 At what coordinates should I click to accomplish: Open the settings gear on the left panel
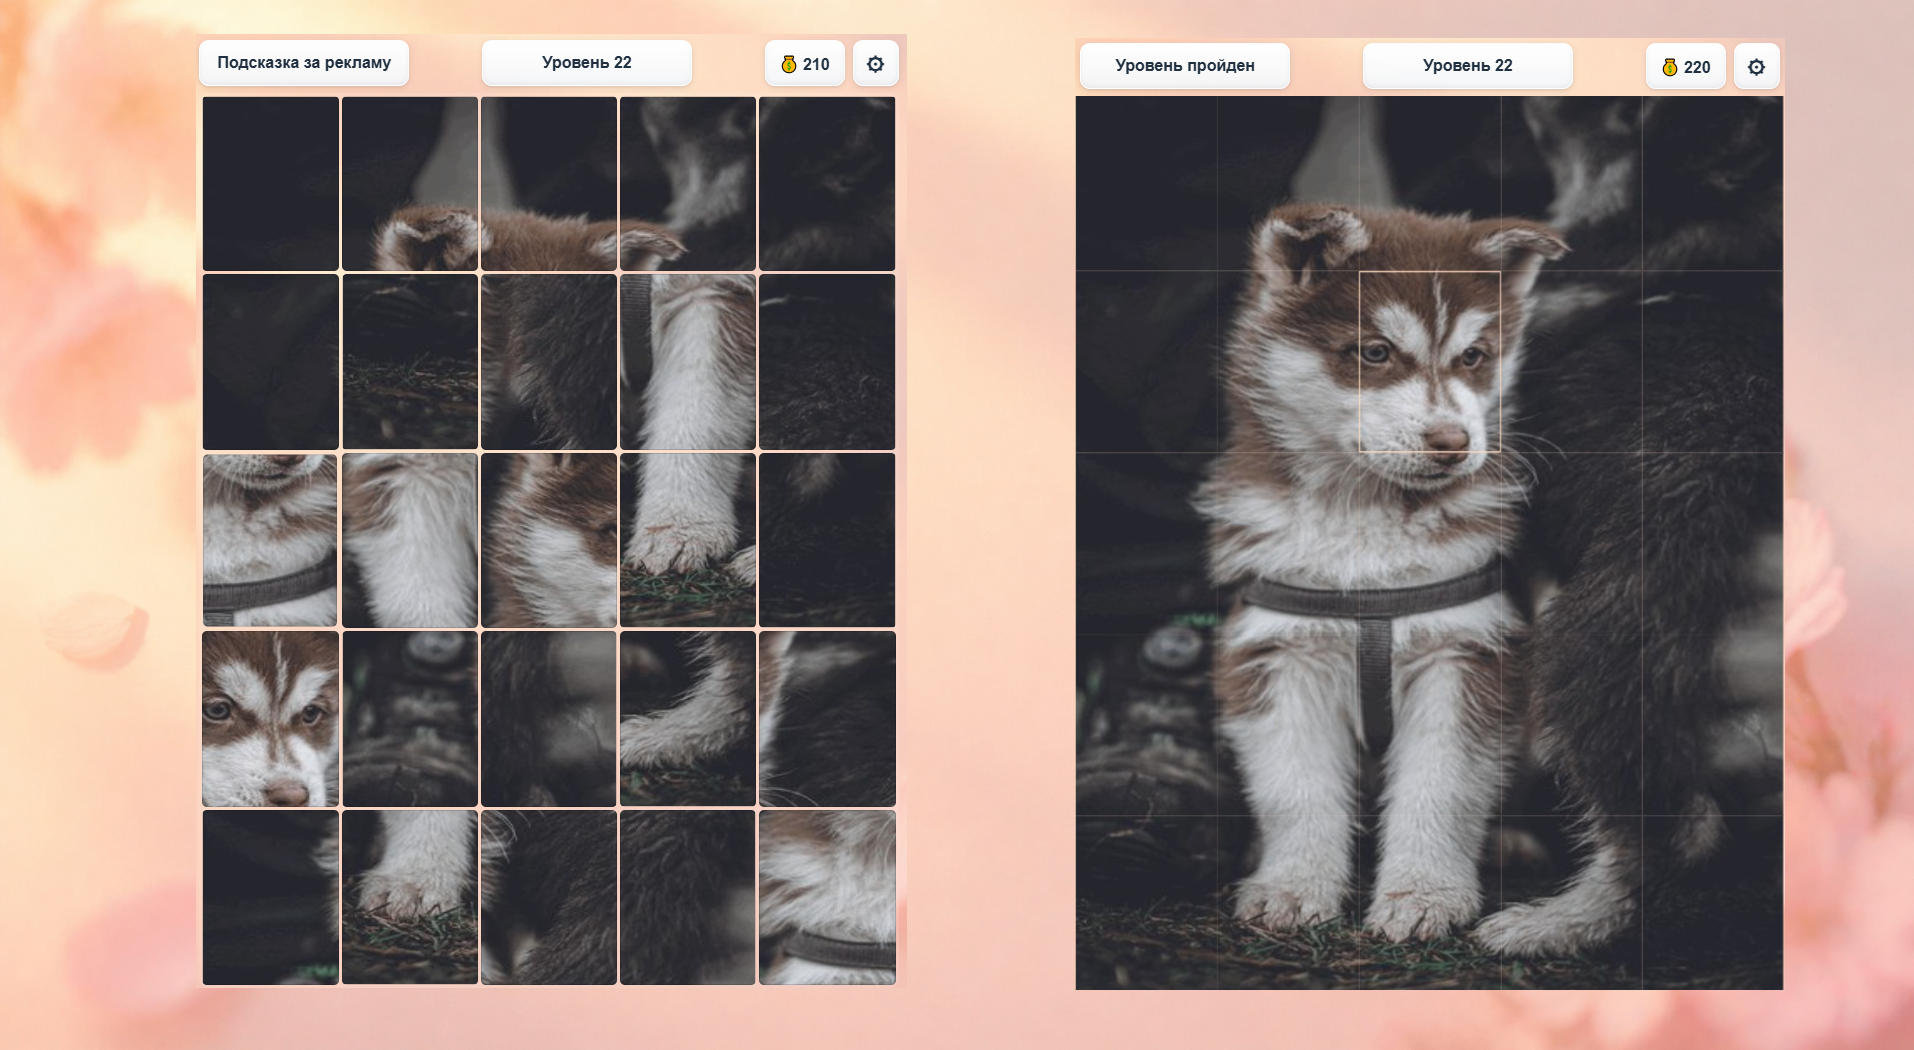875,63
